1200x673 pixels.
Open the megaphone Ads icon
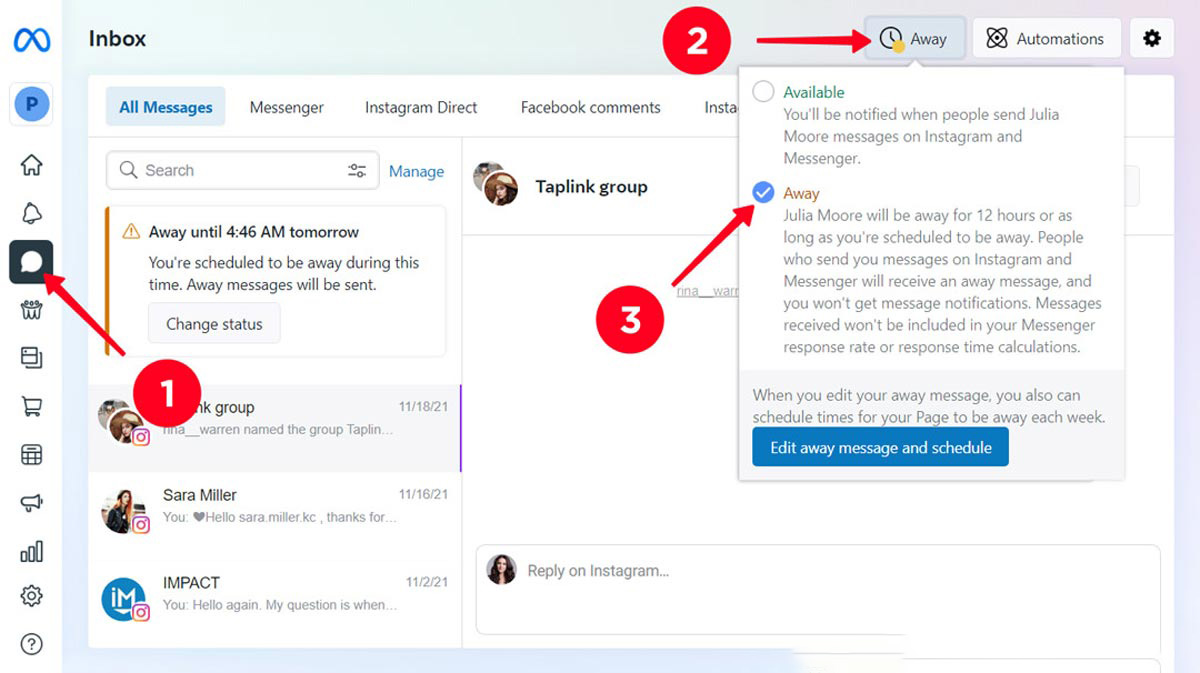click(31, 503)
